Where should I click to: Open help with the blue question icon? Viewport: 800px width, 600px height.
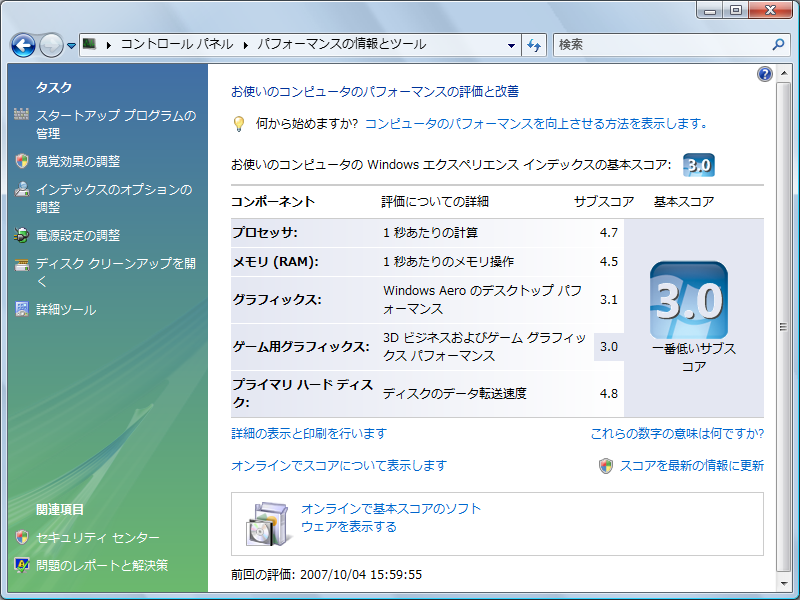click(764, 74)
